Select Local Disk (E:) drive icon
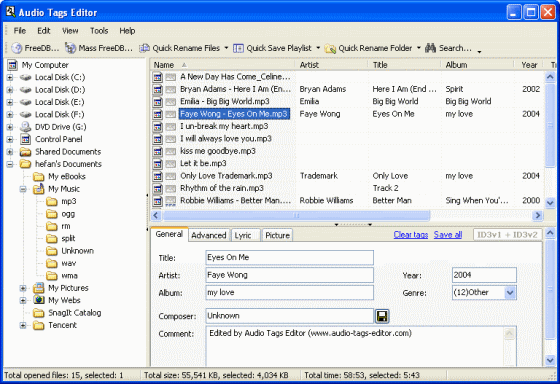560x384 pixels. [26, 102]
